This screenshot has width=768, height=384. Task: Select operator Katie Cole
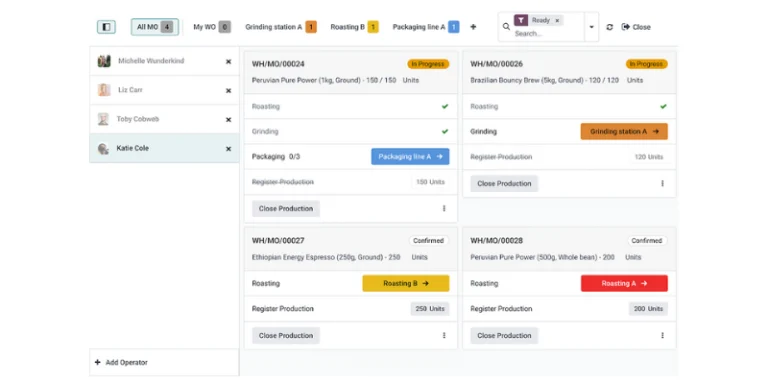[164, 148]
